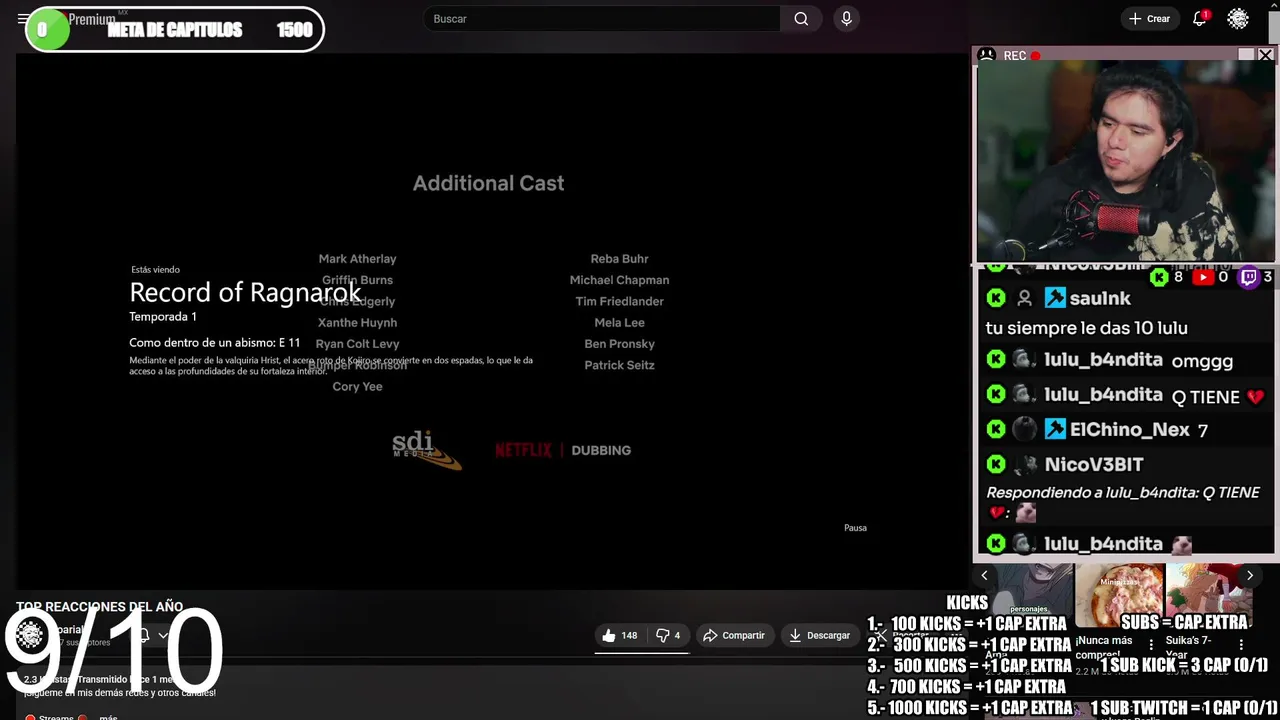This screenshot has width=1280, height=720.
Task: Click the YouTube viewer counter icon
Action: pos(1203,277)
